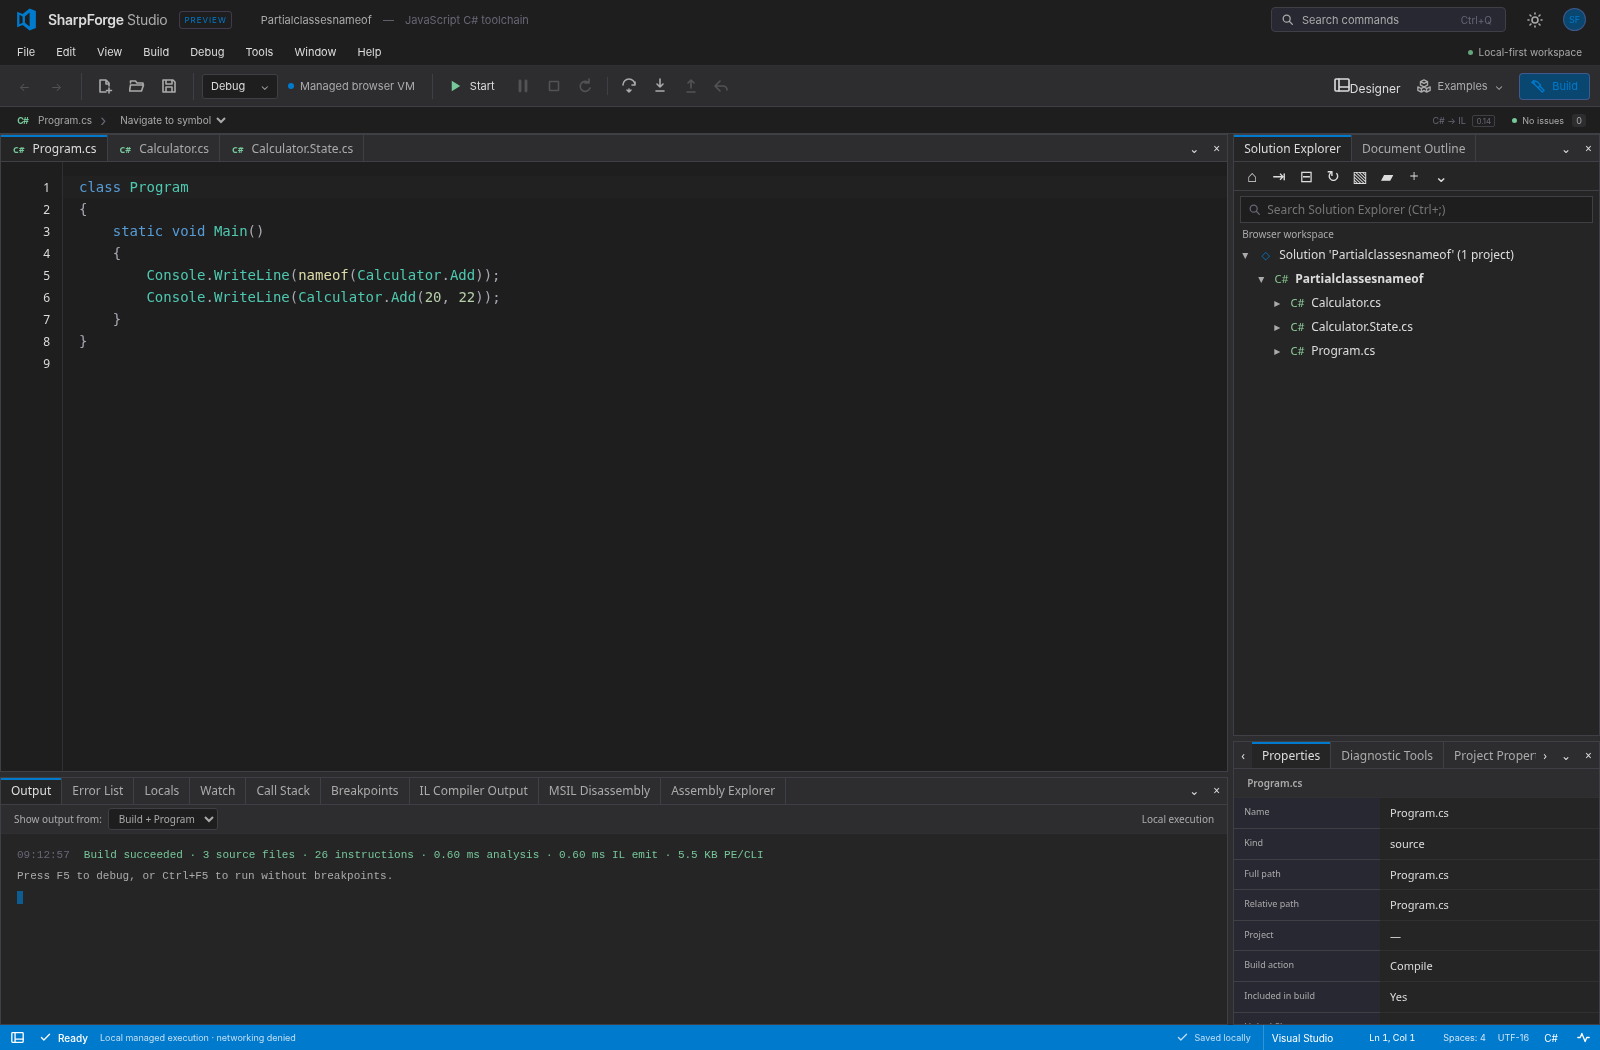
Task: Click the Stop square debug icon
Action: [x=554, y=86]
